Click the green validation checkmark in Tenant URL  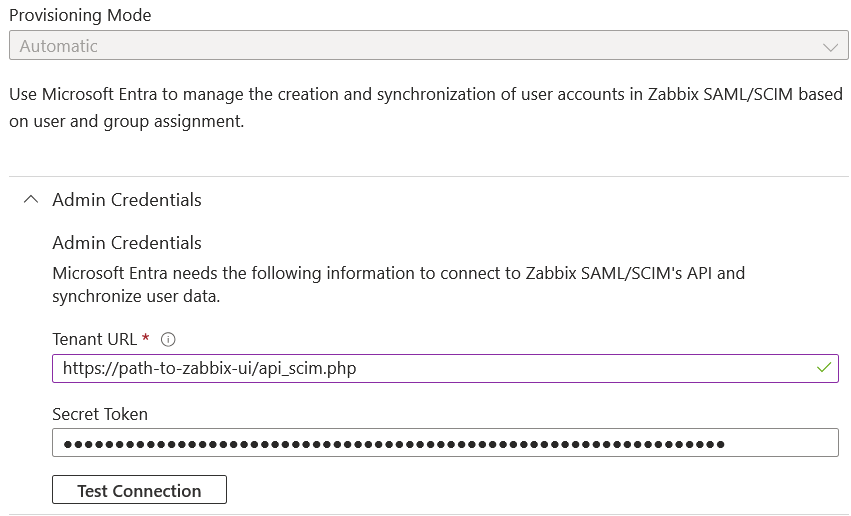[x=823, y=368]
